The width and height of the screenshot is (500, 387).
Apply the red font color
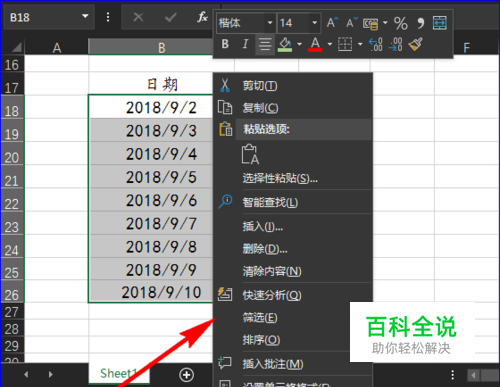(x=315, y=44)
